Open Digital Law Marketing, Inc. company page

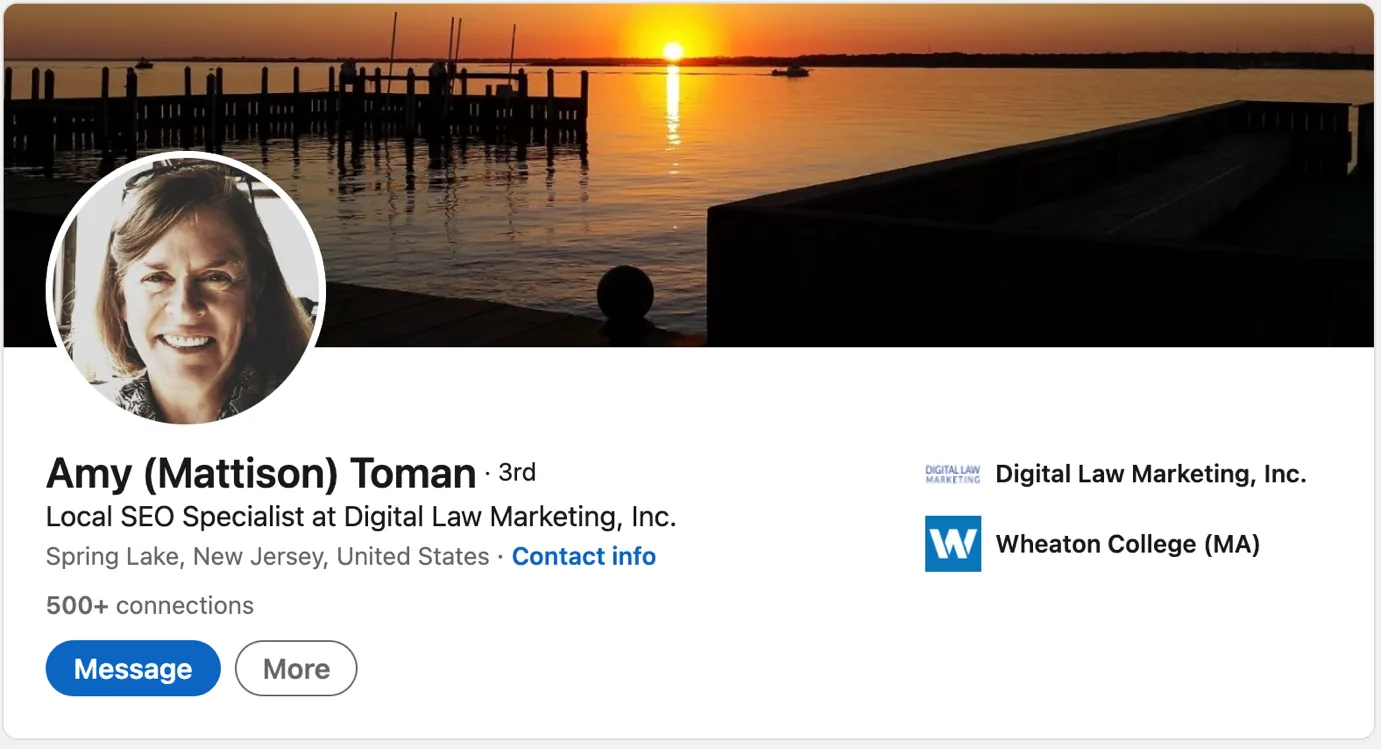coord(1150,474)
